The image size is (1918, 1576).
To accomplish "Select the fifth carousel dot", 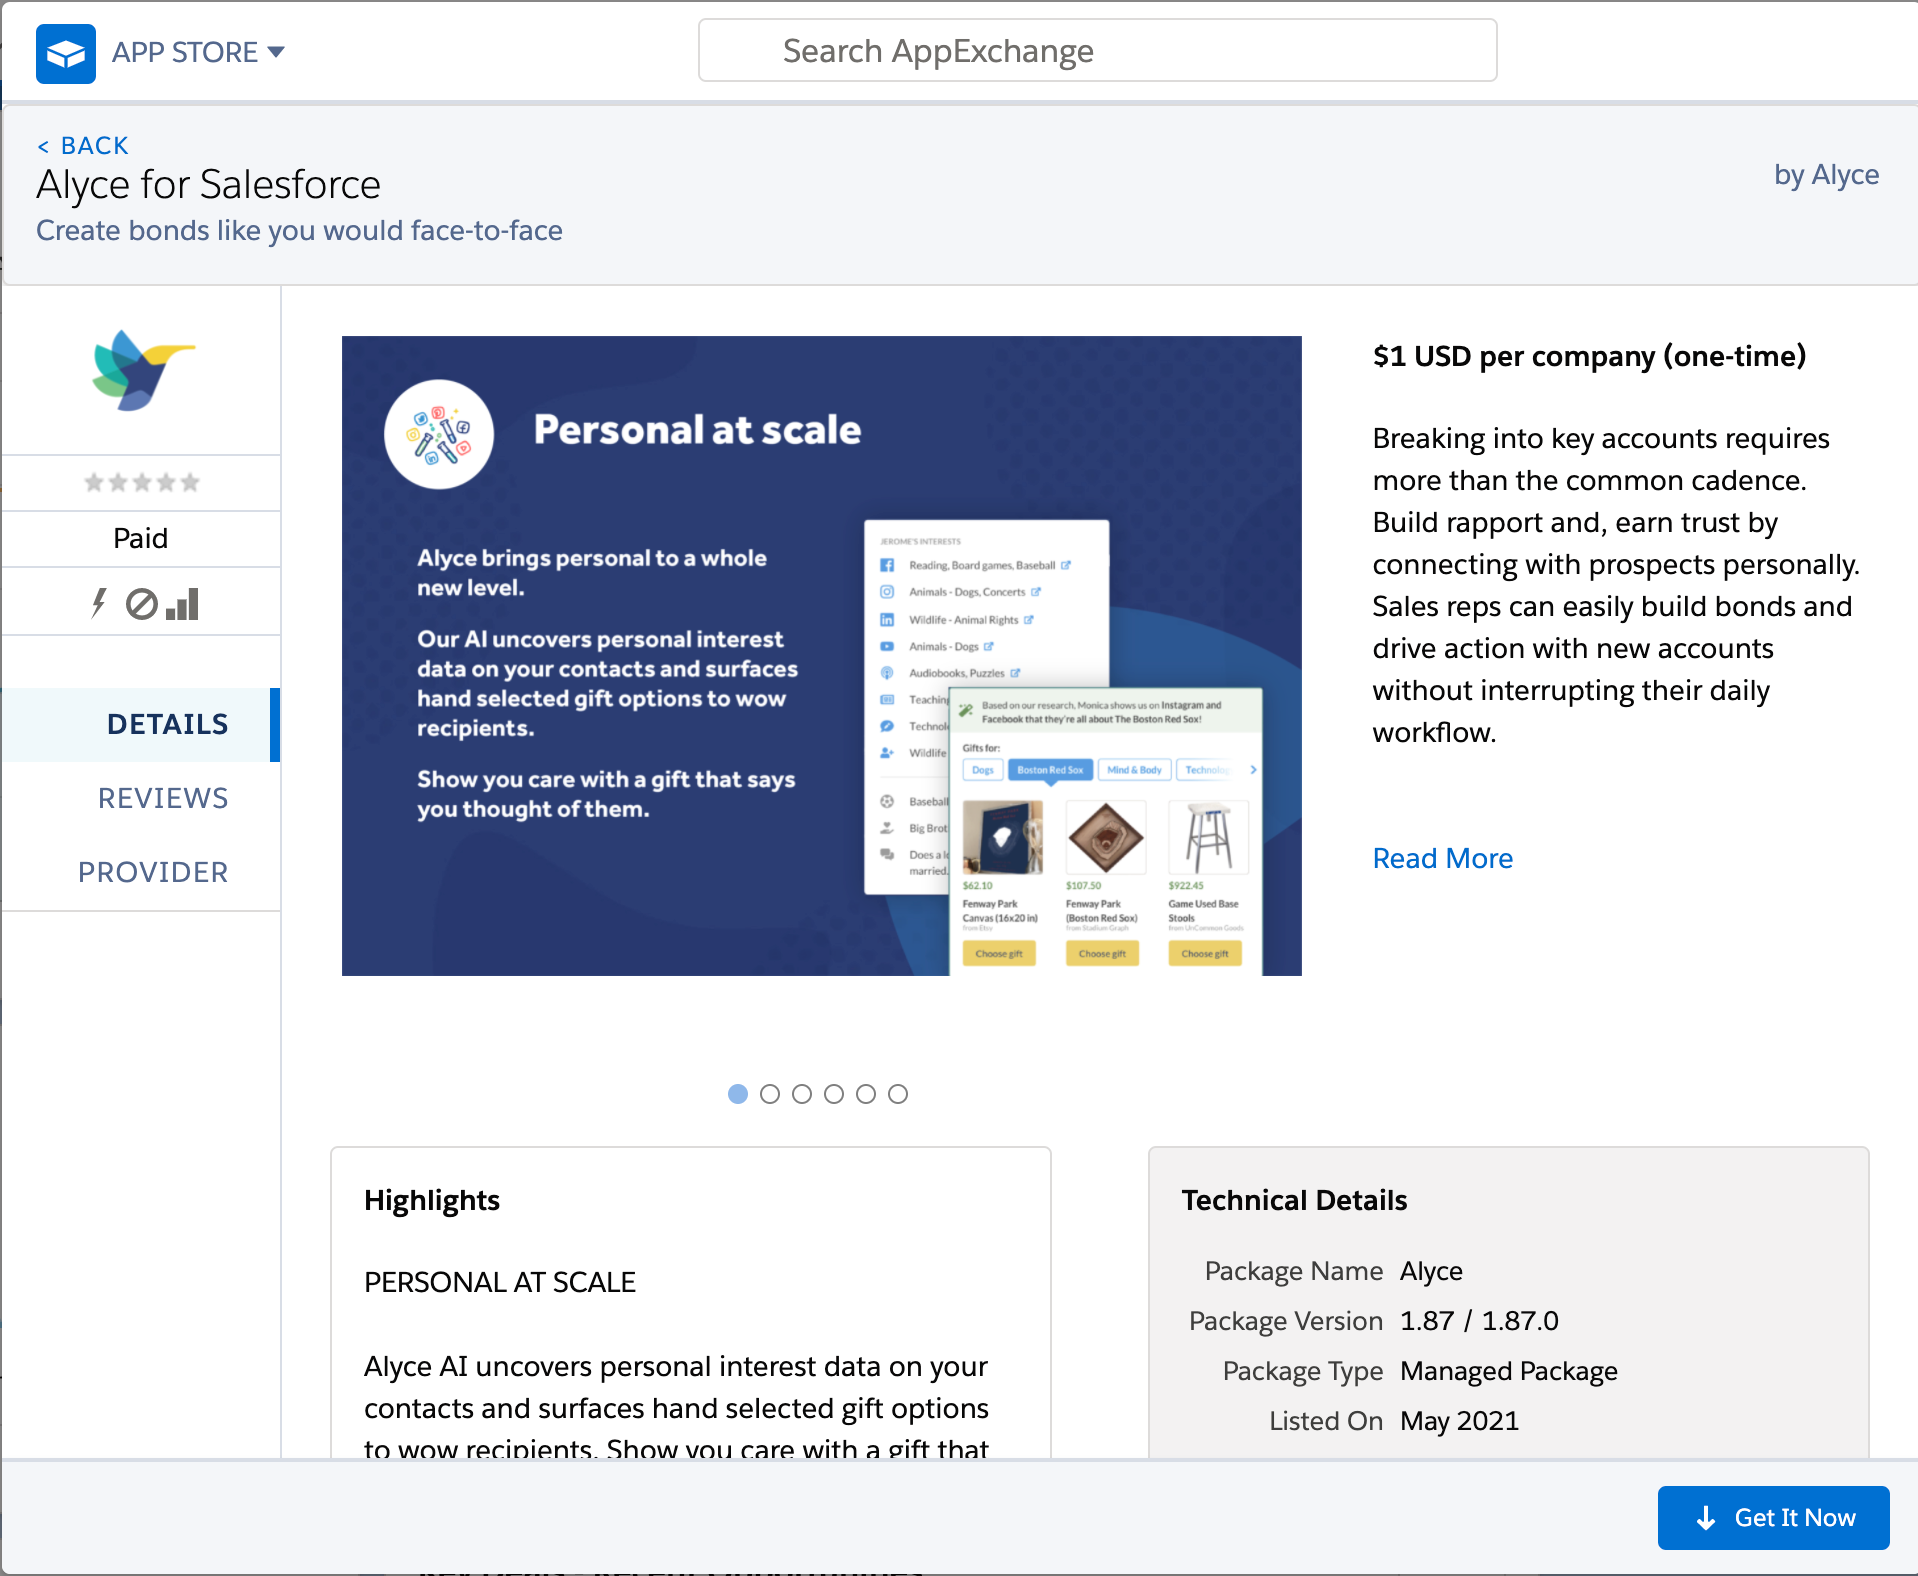I will pyautogui.click(x=866, y=1094).
